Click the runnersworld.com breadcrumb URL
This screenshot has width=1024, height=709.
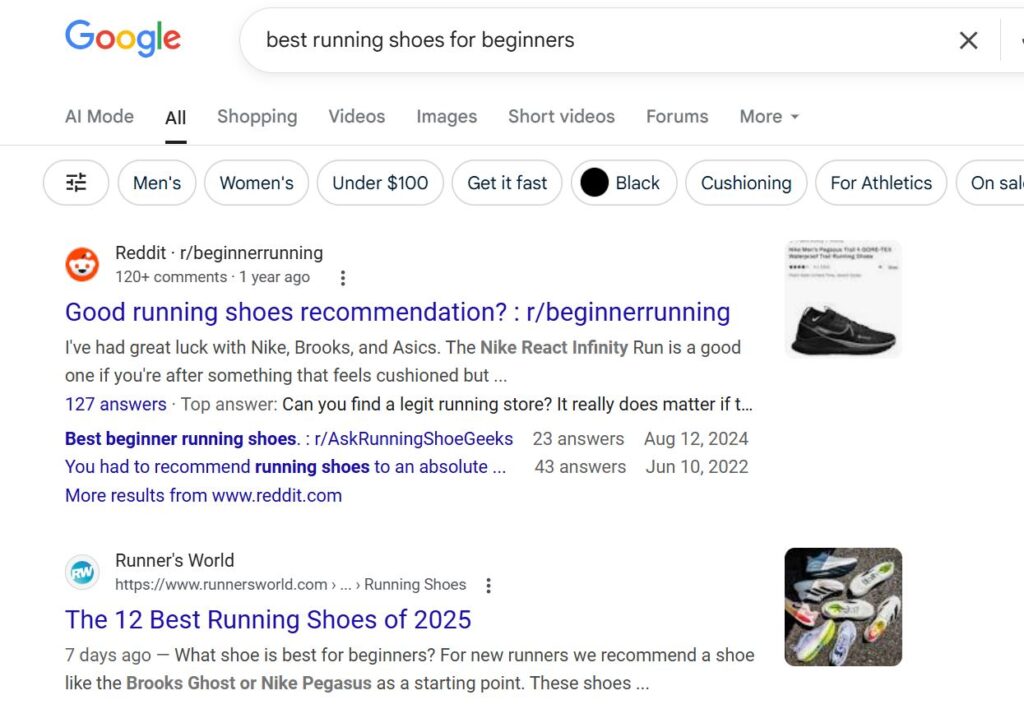(x=291, y=584)
